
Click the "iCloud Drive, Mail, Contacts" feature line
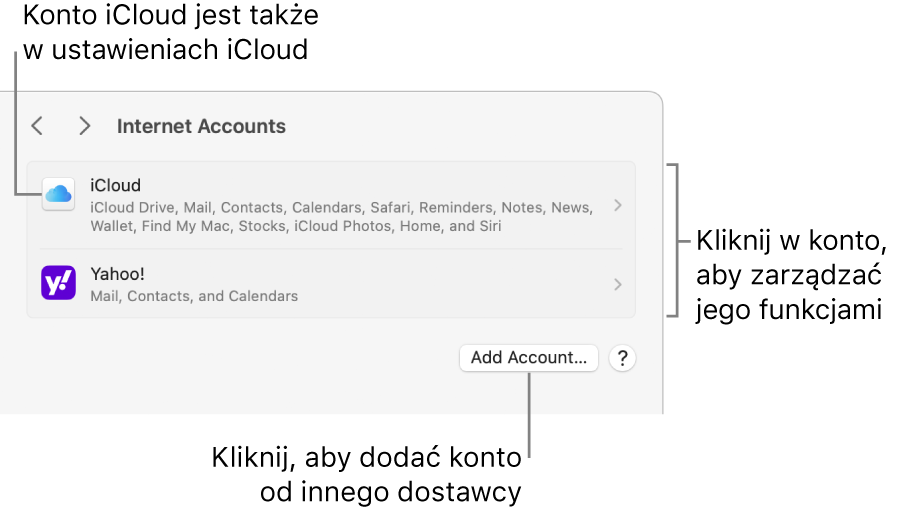[x=340, y=207]
